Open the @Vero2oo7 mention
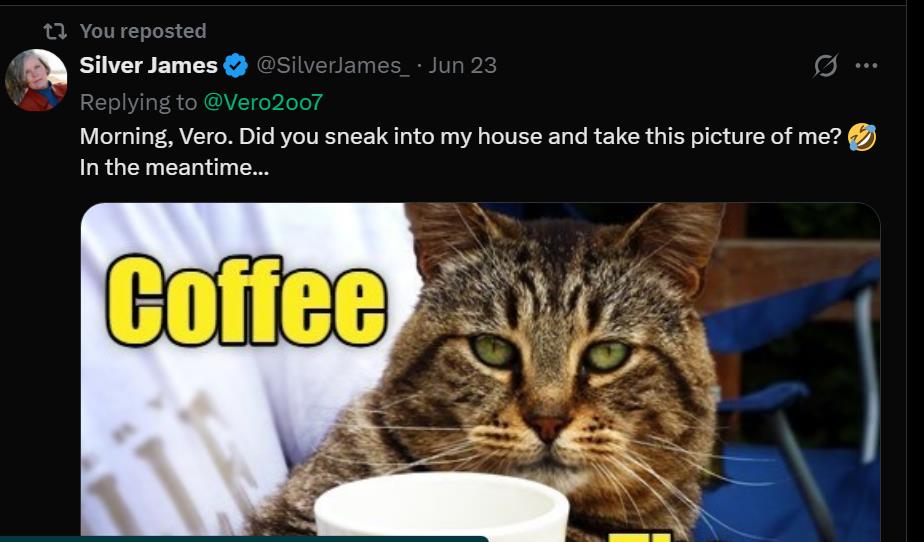Image resolution: width=924 pixels, height=542 pixels. tap(263, 103)
